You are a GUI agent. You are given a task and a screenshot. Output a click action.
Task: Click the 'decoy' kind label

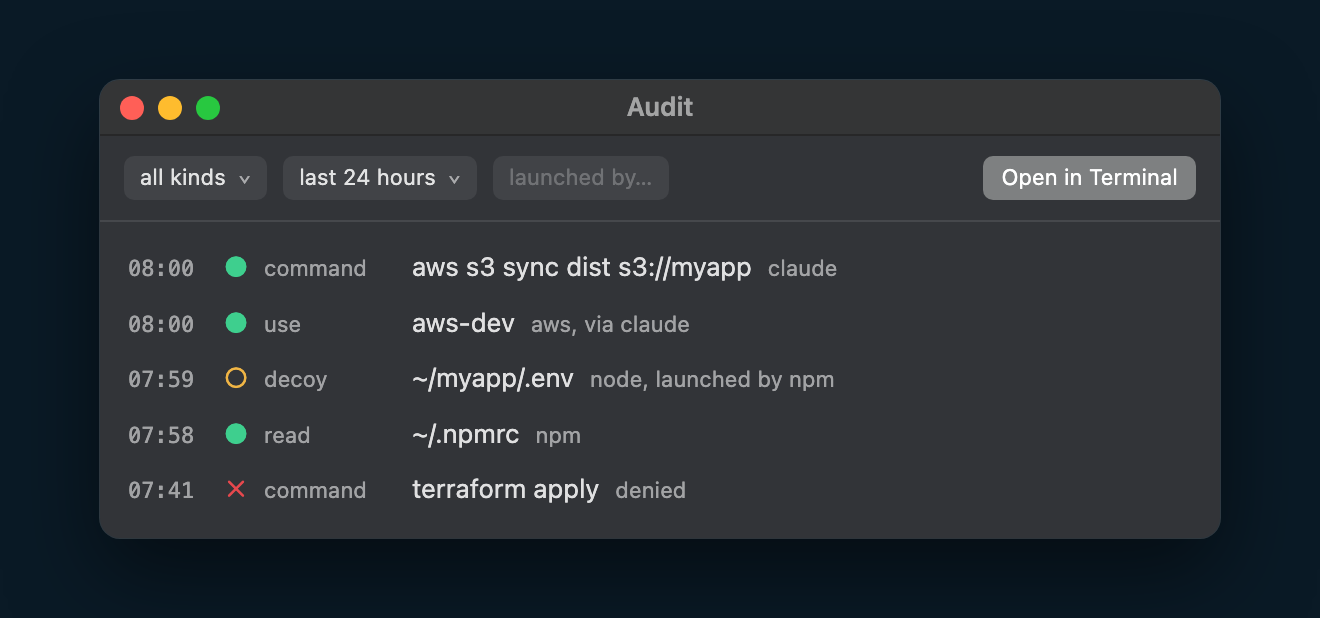click(295, 380)
